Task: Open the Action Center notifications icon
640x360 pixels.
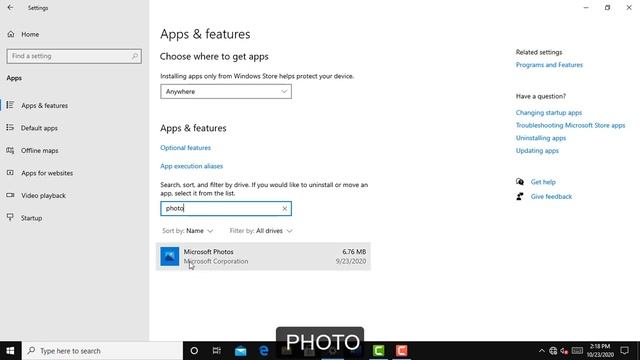Action: click(624, 351)
